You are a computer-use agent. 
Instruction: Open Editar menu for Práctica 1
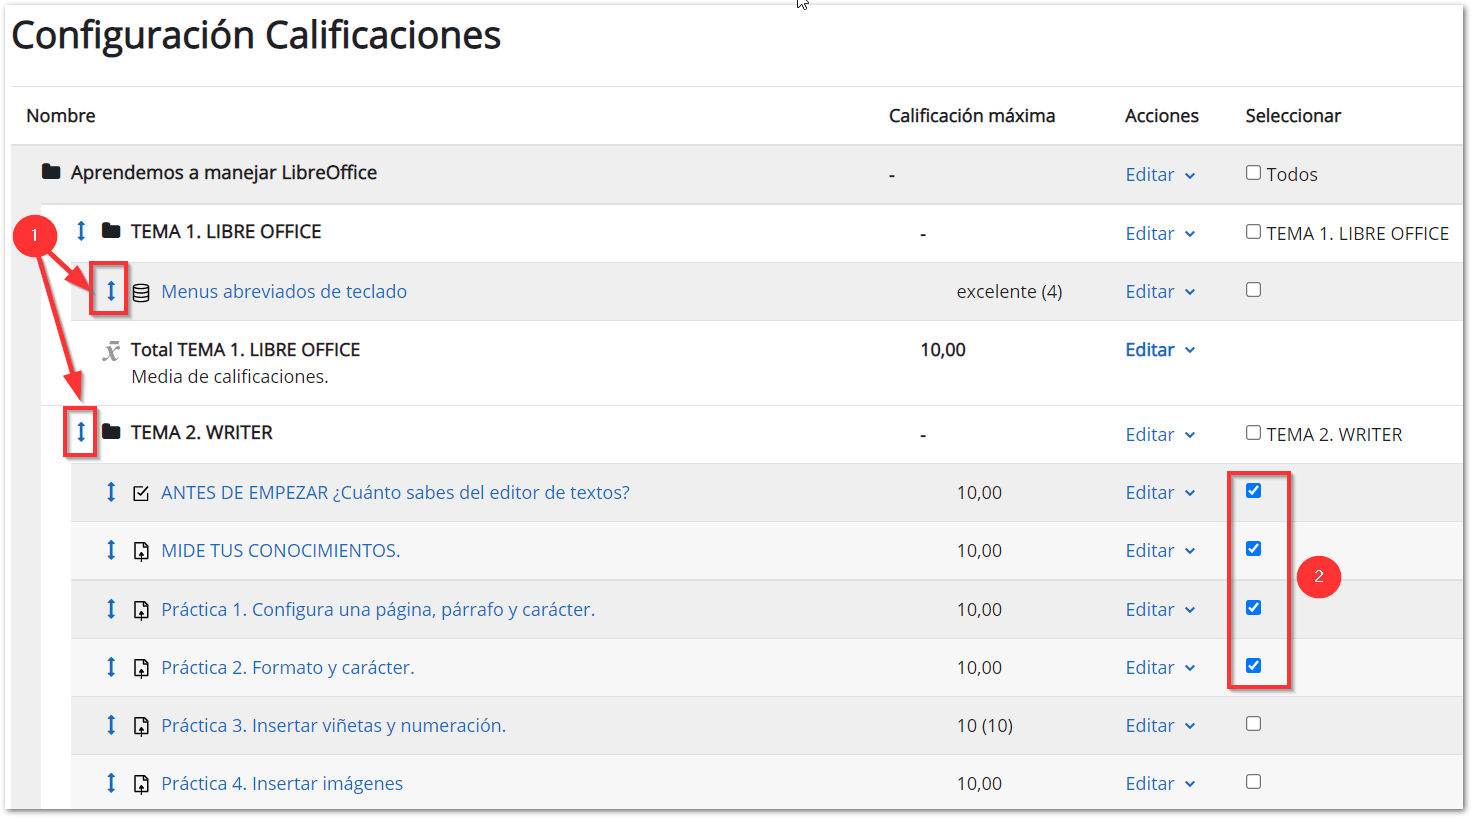[1160, 609]
